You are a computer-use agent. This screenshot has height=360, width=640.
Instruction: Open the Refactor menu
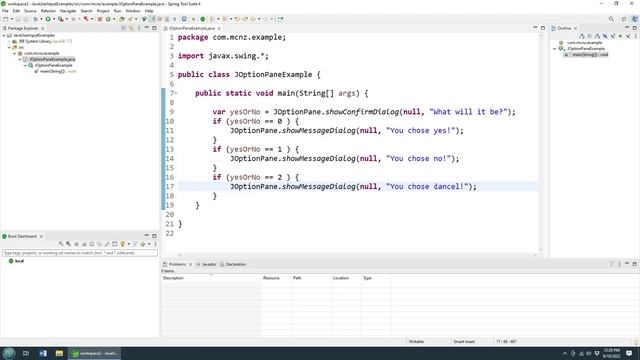pos(48,11)
